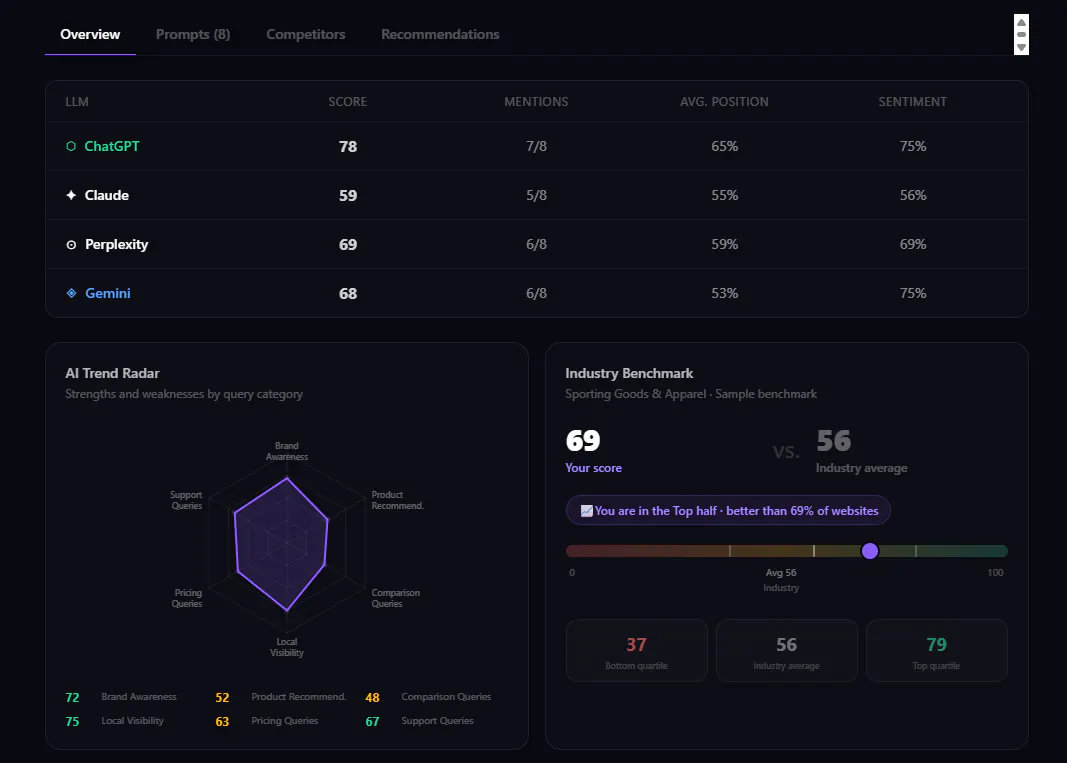Click ChatGPT's 7/8 mentions cell
This screenshot has height=763, width=1067.
[536, 146]
